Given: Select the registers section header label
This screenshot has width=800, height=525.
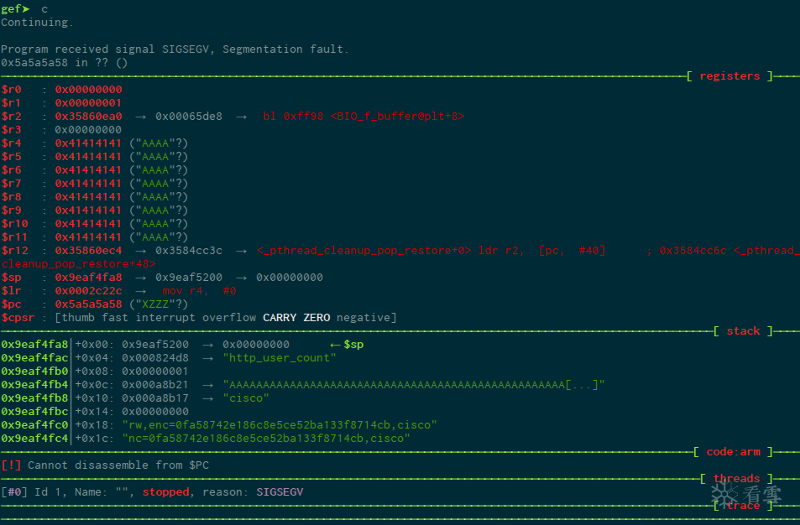Looking at the screenshot, I should [729, 76].
